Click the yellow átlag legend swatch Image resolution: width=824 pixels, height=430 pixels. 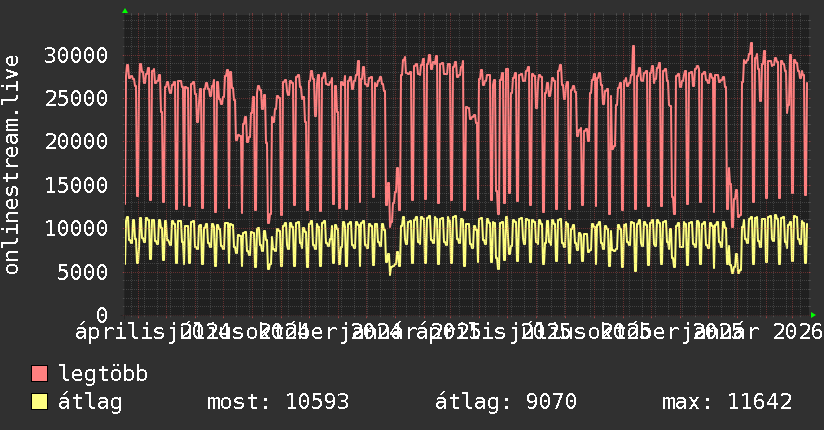(x=40, y=402)
